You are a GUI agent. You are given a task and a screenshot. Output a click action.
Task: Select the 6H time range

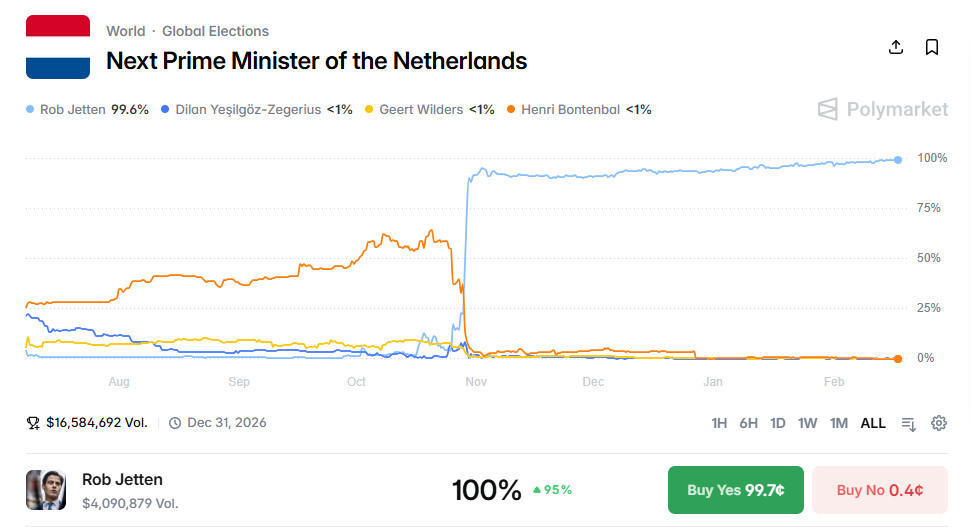[748, 423]
